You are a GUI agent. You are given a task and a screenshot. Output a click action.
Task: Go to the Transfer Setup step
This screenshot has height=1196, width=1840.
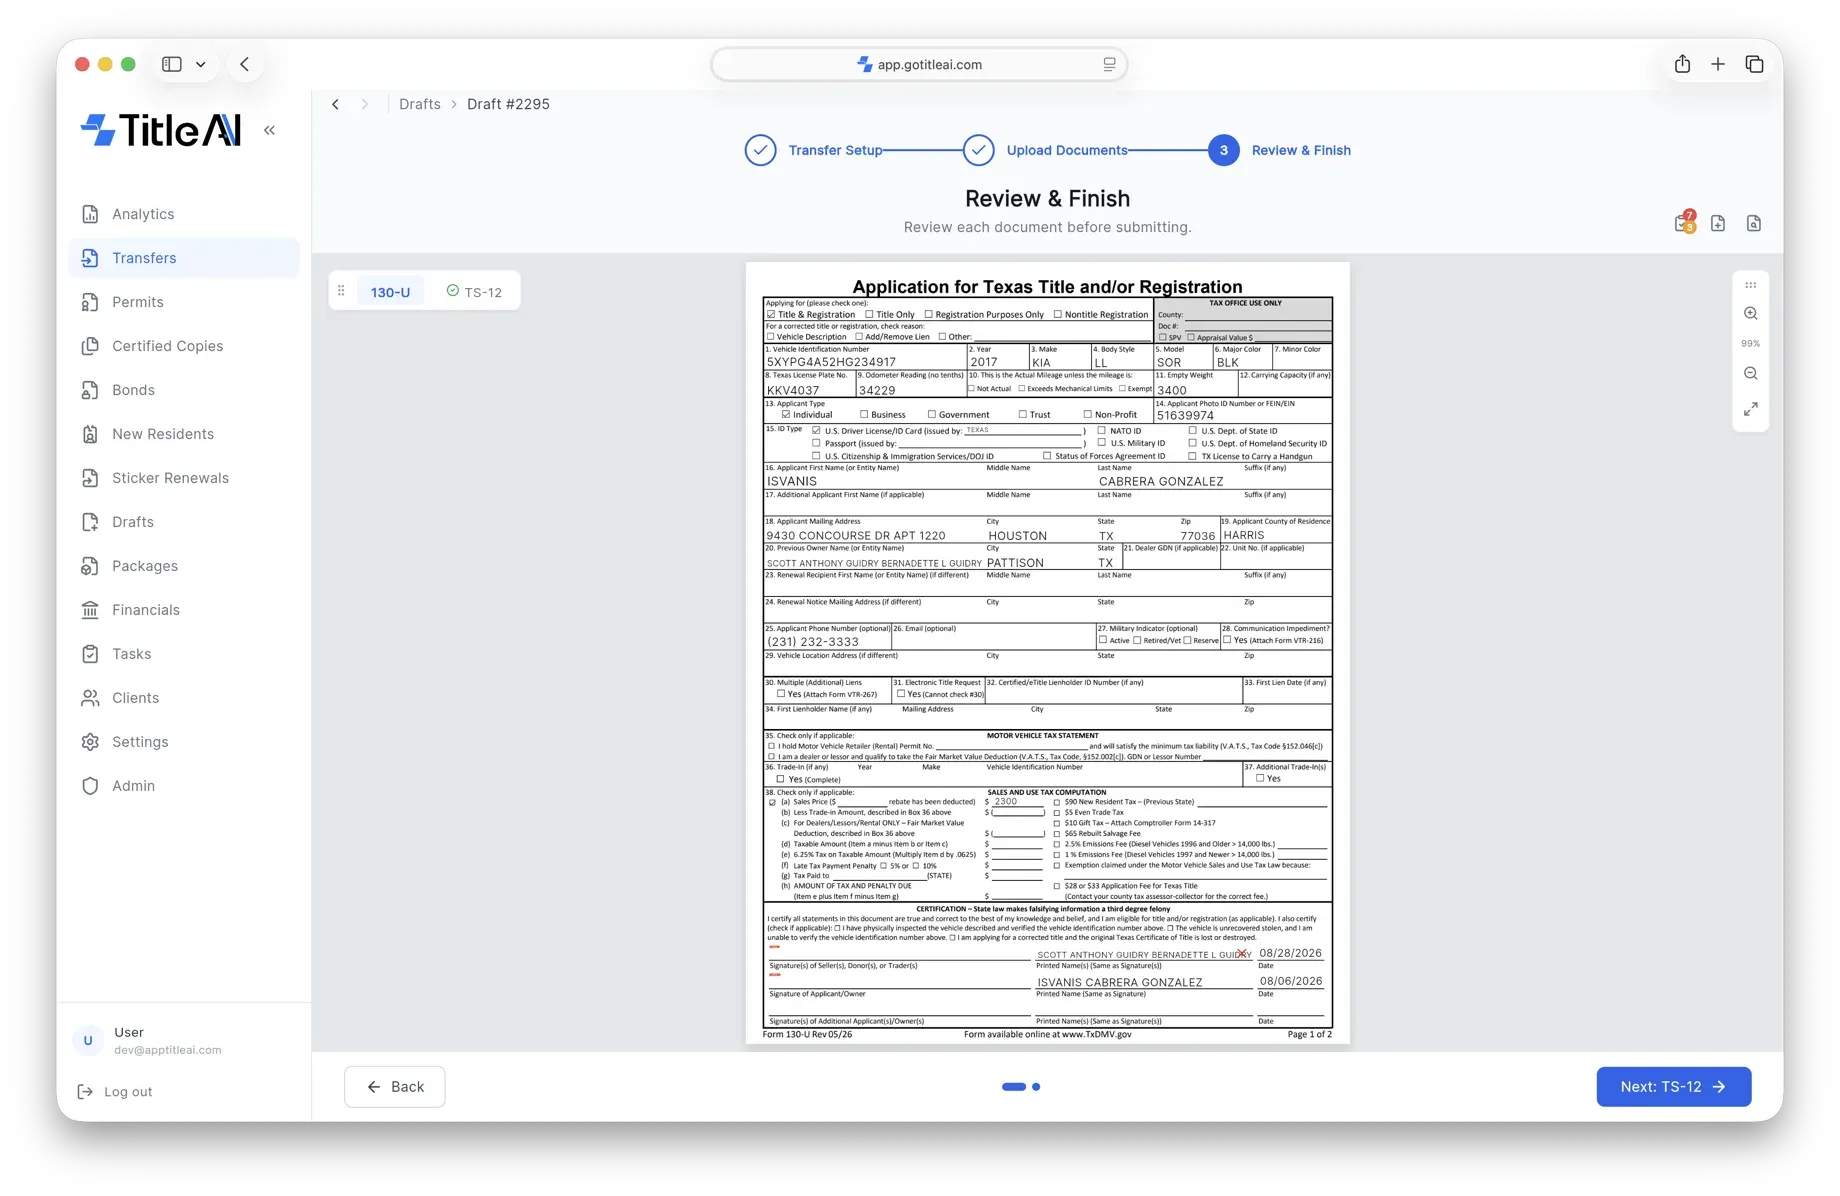pyautogui.click(x=814, y=150)
